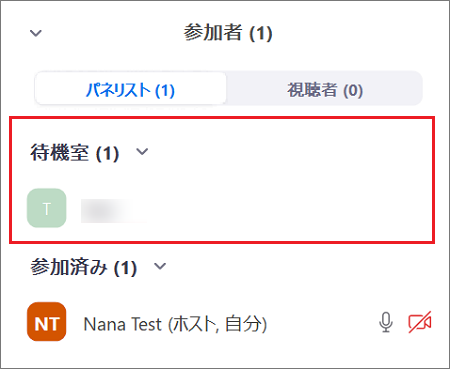This screenshot has width=450, height=369.
Task: Collapse the 待機室 section chevron
Action: [142, 152]
